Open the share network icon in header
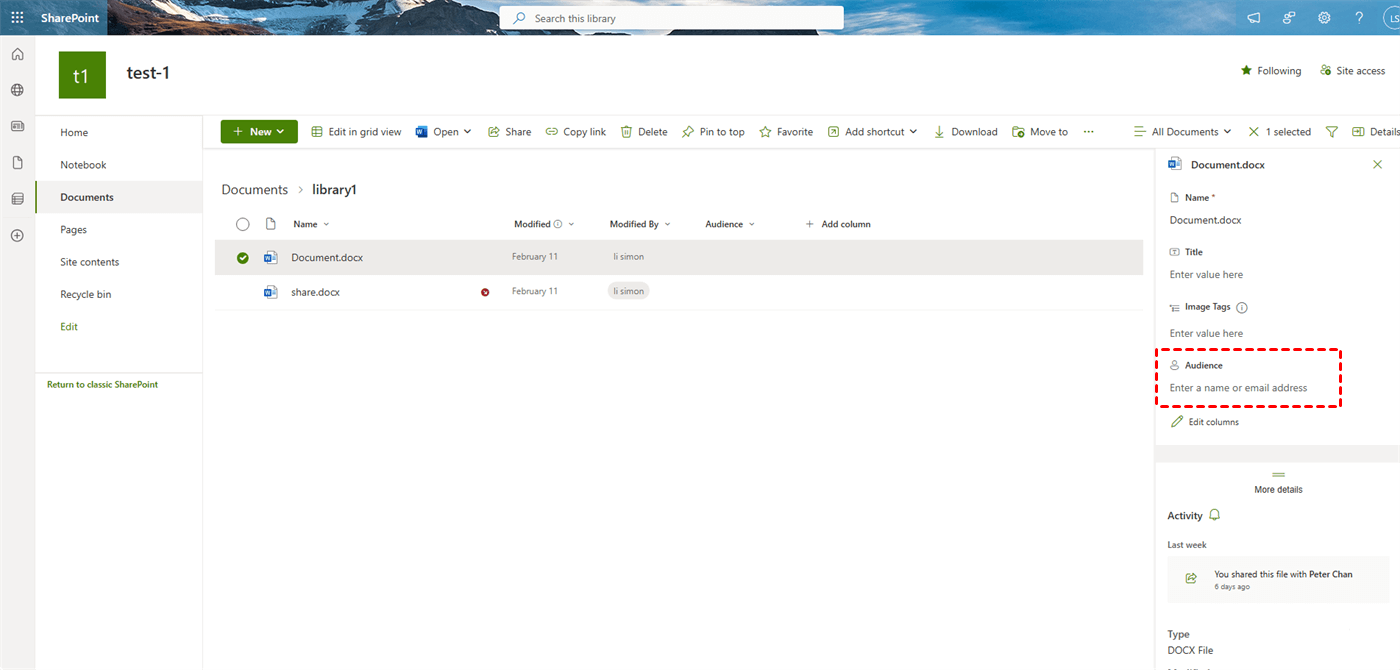The image size is (1400, 670). point(1289,18)
